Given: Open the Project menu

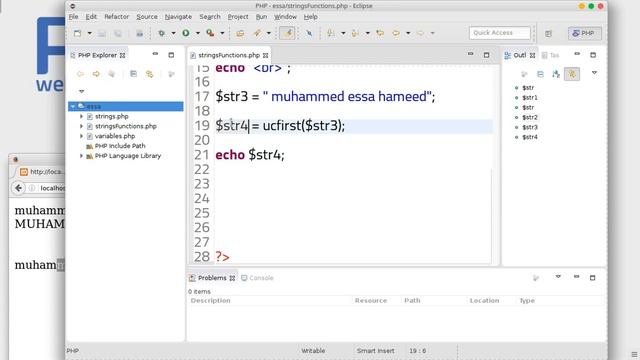Looking at the screenshot, I should (238, 17).
